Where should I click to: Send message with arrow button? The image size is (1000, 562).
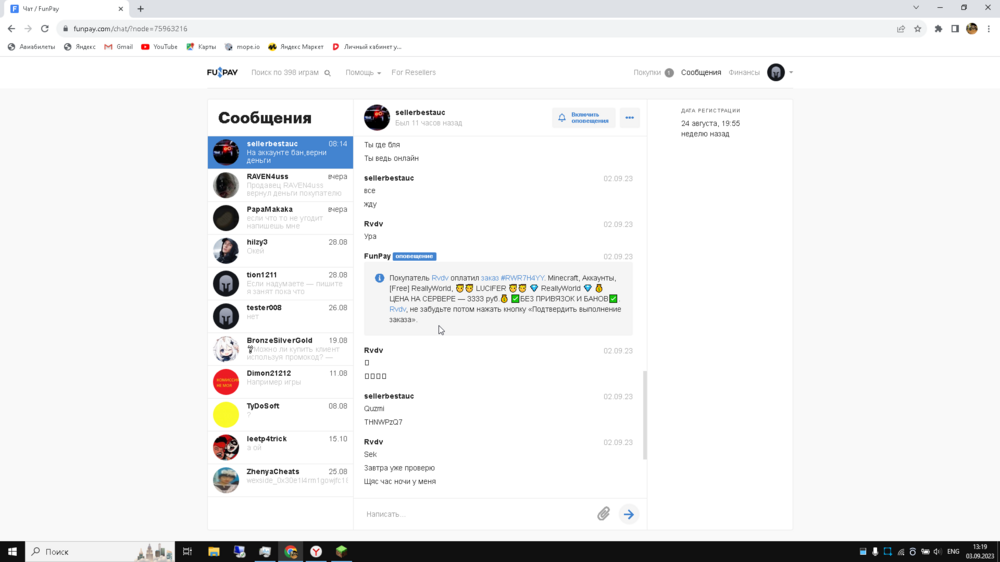(x=629, y=514)
